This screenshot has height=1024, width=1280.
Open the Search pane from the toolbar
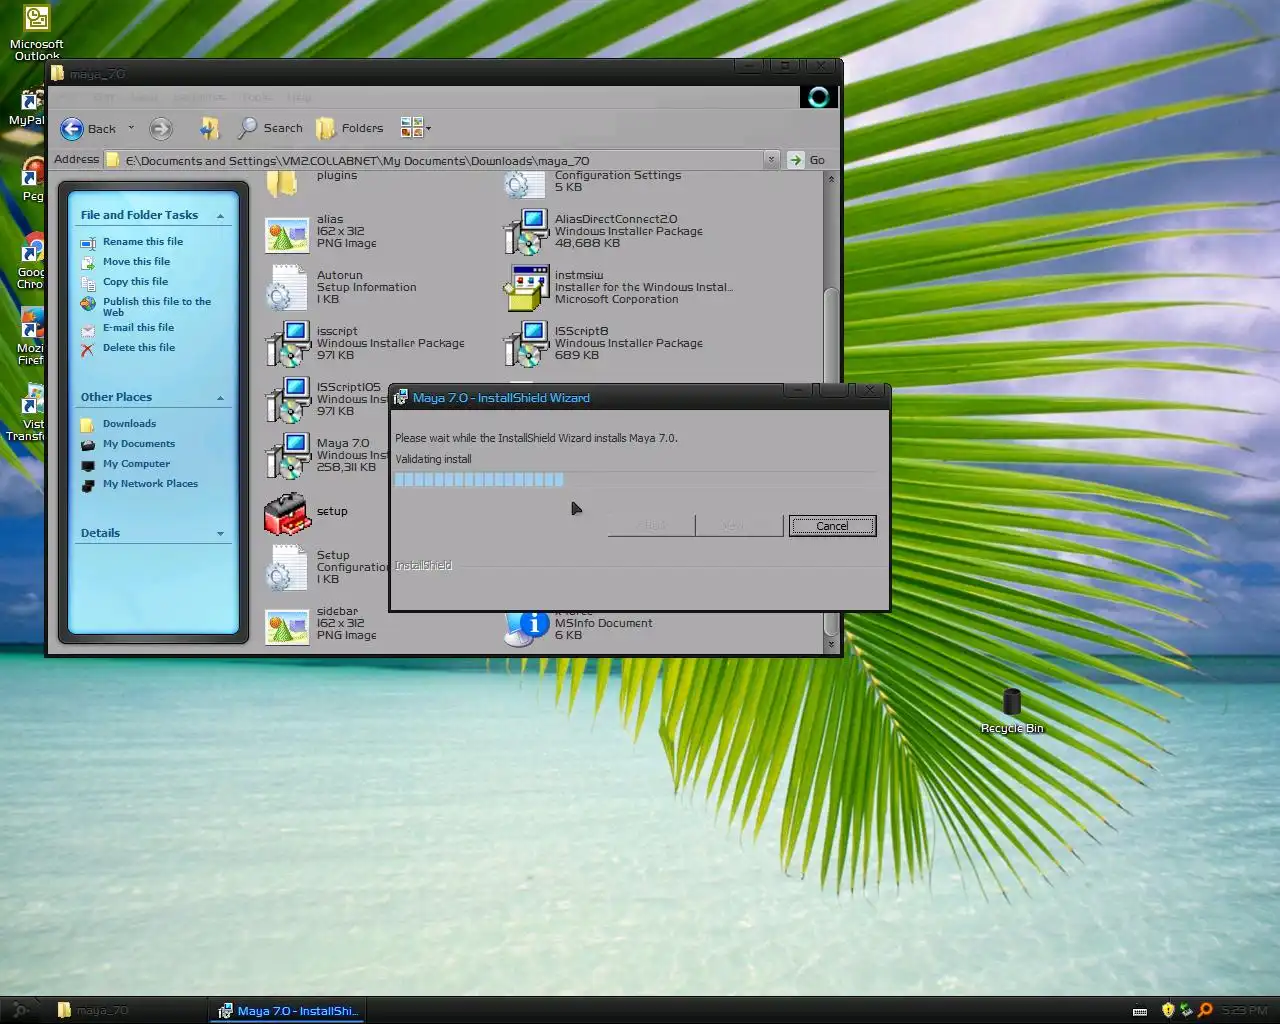tap(270, 128)
